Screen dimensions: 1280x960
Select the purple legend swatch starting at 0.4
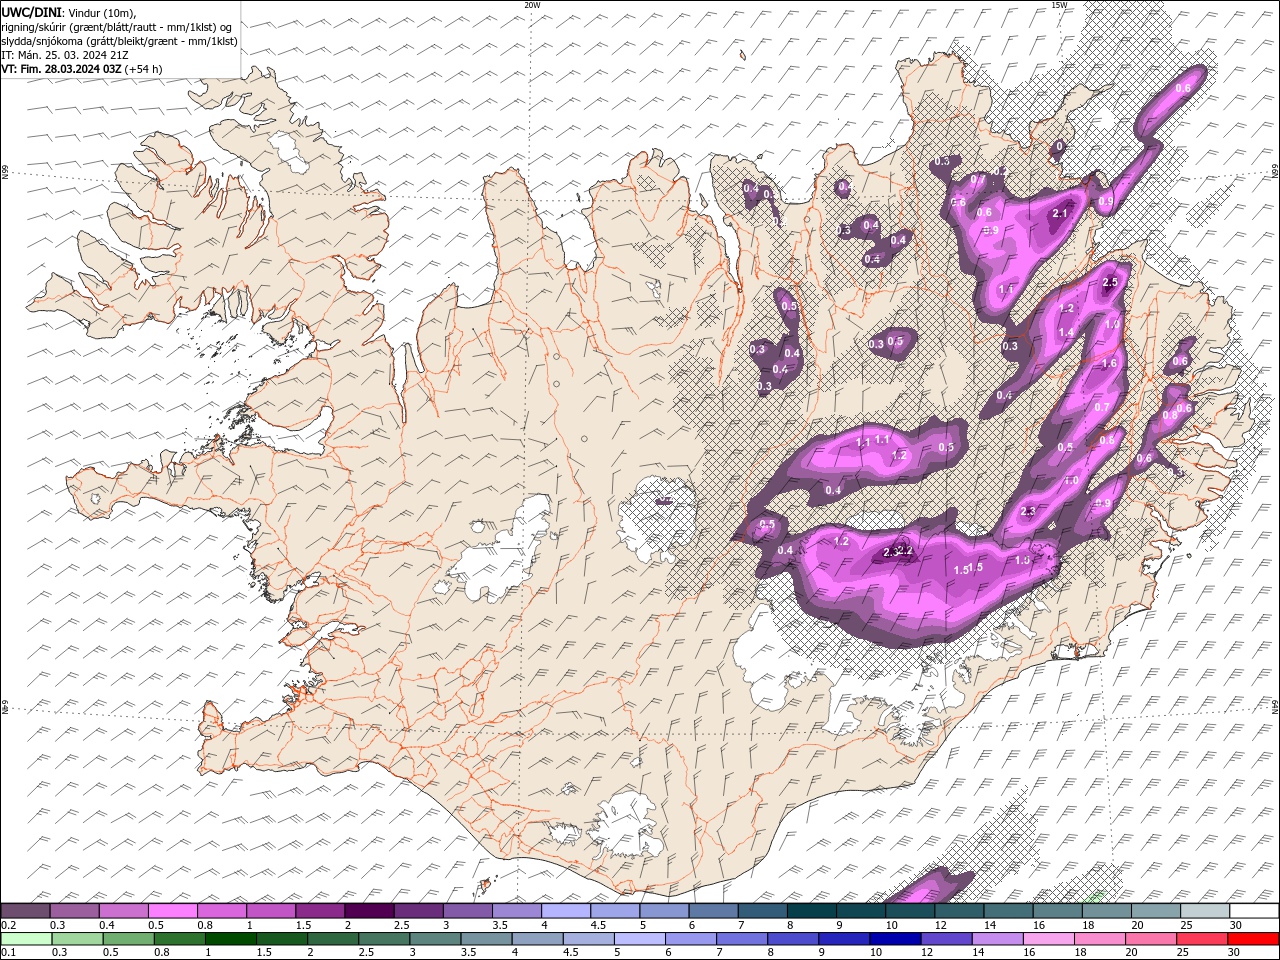coord(124,911)
